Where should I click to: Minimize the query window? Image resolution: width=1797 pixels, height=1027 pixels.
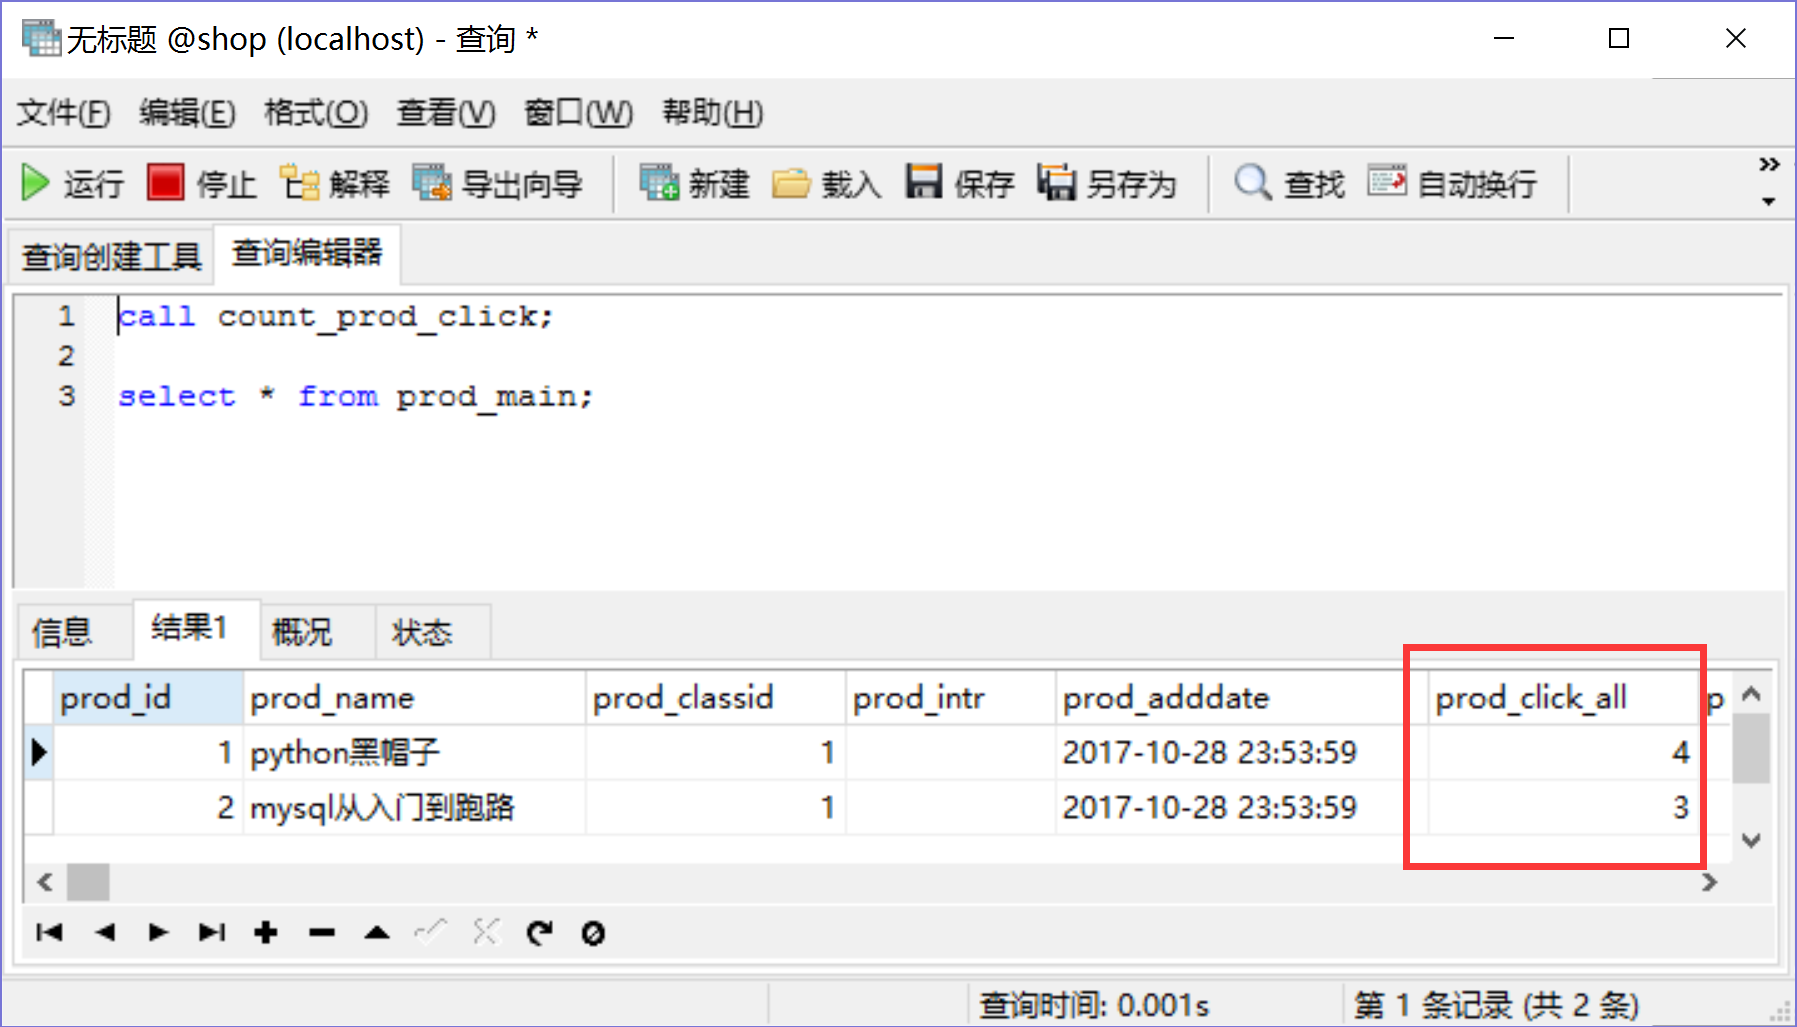(x=1504, y=38)
